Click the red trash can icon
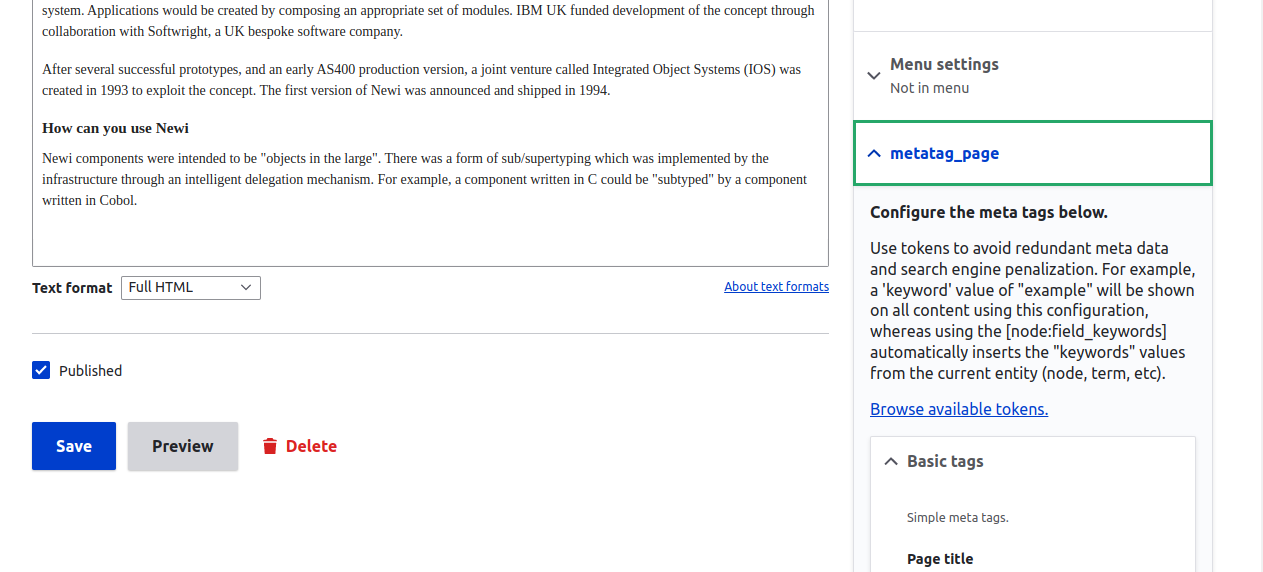The image size is (1263, 572). click(270, 446)
